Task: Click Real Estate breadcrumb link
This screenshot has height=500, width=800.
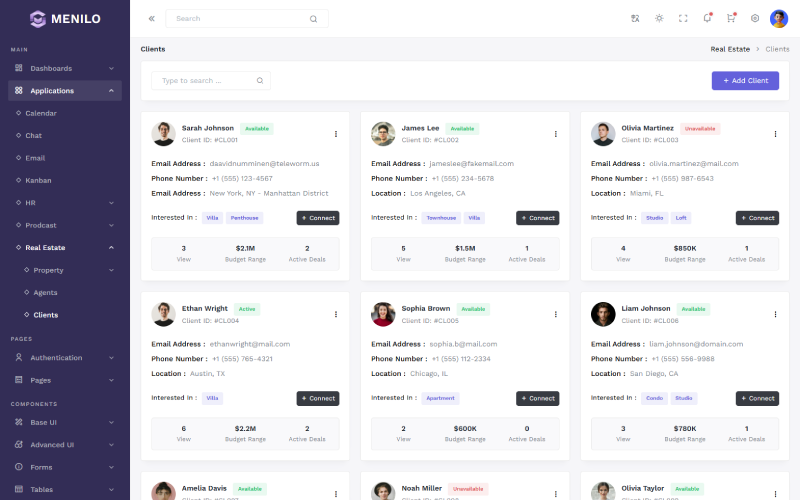Action: 730,49
